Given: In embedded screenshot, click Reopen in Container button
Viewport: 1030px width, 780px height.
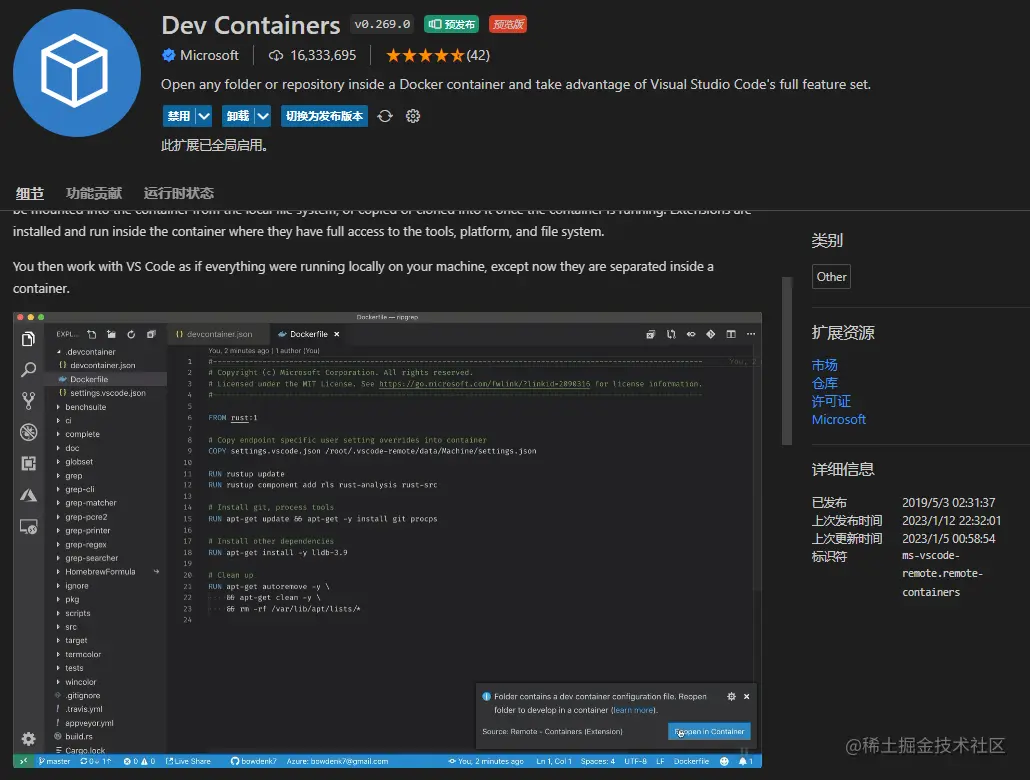Looking at the screenshot, I should [x=709, y=731].
